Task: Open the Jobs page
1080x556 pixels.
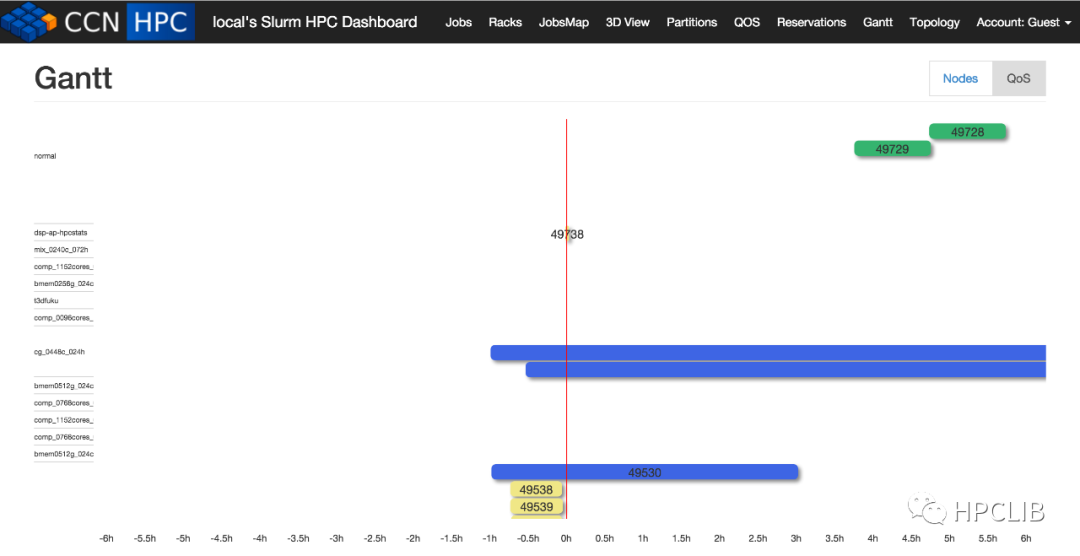Action: tap(459, 22)
